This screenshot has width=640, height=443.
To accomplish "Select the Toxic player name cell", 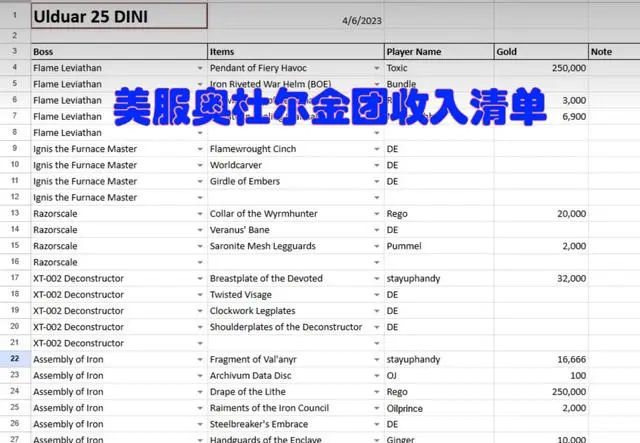I will [x=439, y=68].
